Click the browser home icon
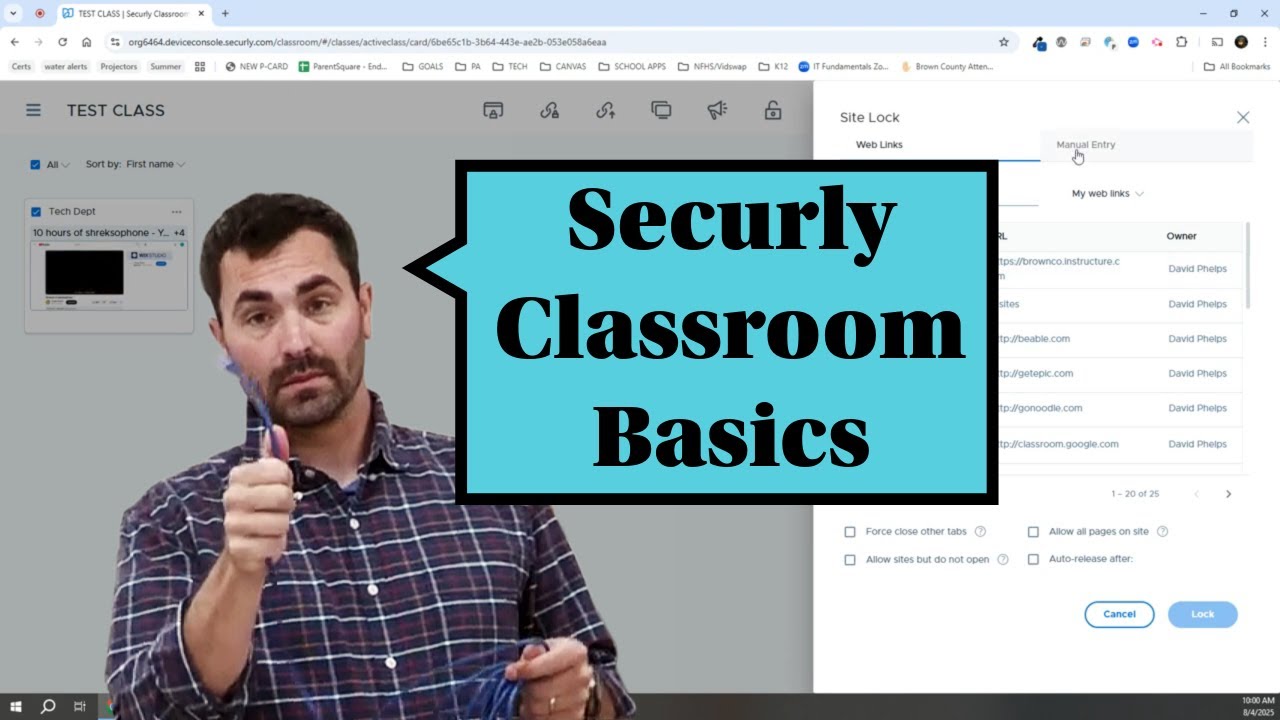The height and width of the screenshot is (720, 1280). click(x=87, y=42)
